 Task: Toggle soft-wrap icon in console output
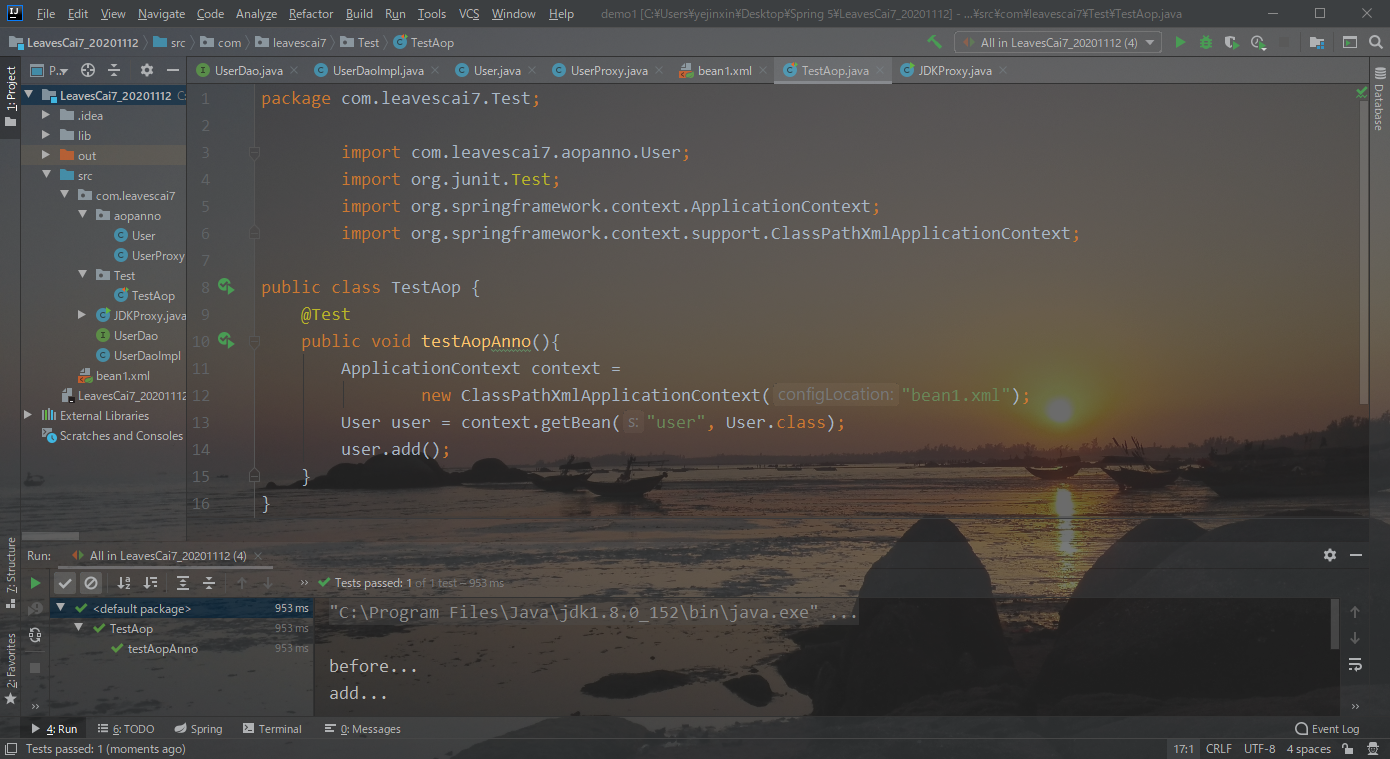1355,664
